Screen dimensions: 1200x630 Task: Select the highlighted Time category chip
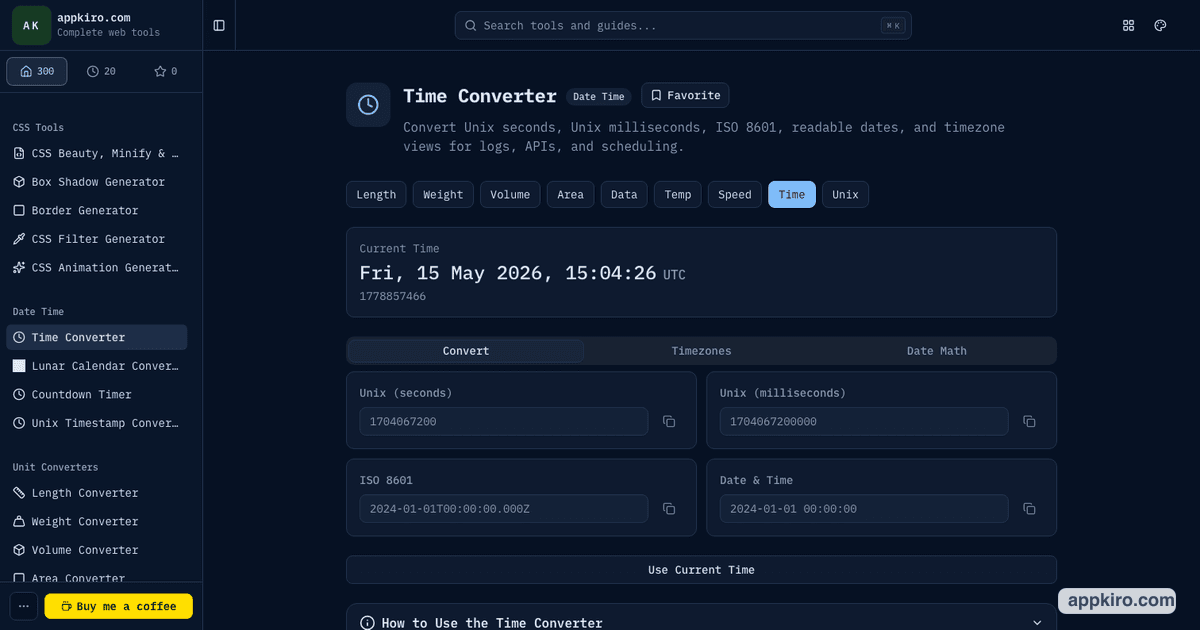point(792,194)
